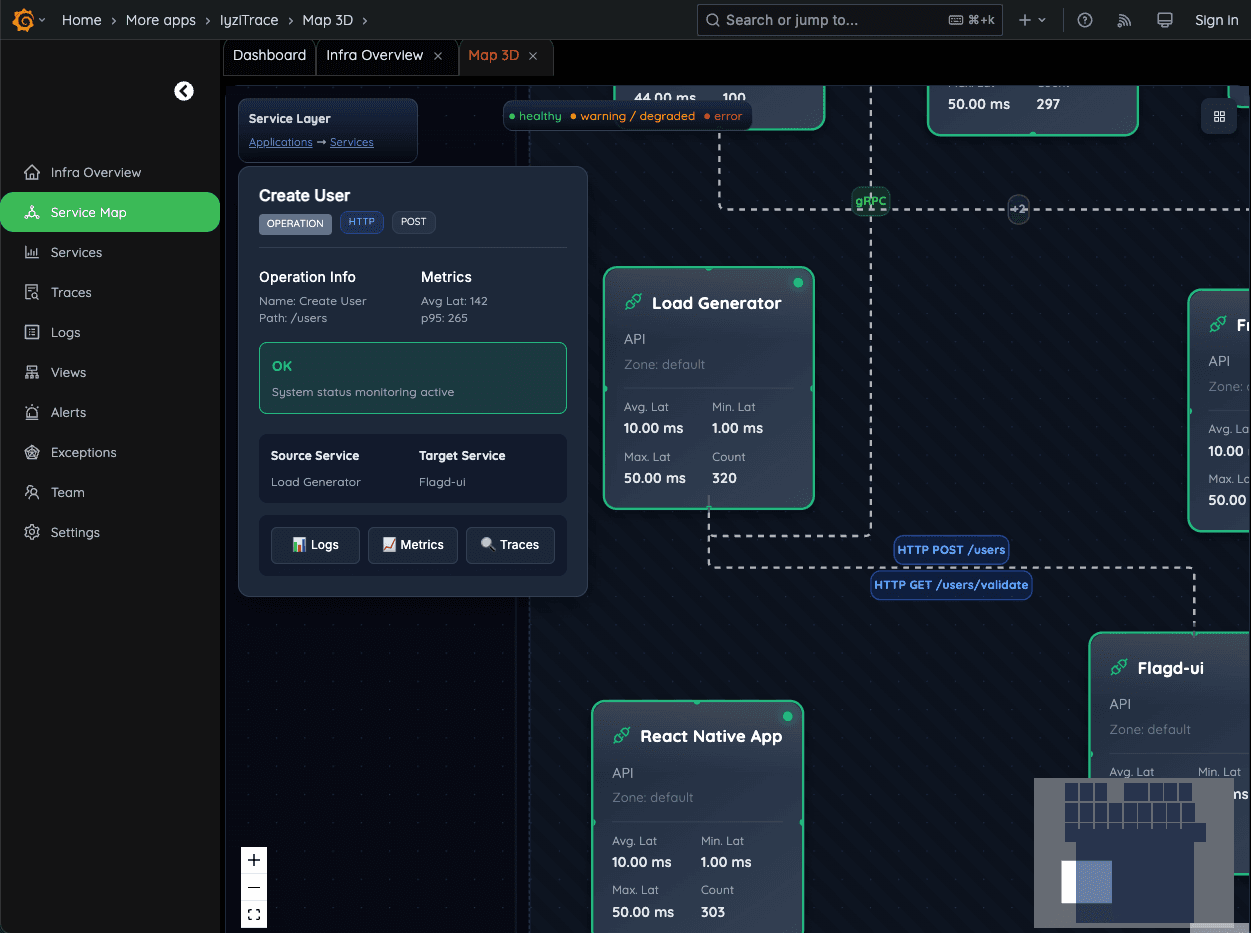Image resolution: width=1251 pixels, height=933 pixels.
Task: Zoom out of the map with minus button
Action: [x=254, y=887]
